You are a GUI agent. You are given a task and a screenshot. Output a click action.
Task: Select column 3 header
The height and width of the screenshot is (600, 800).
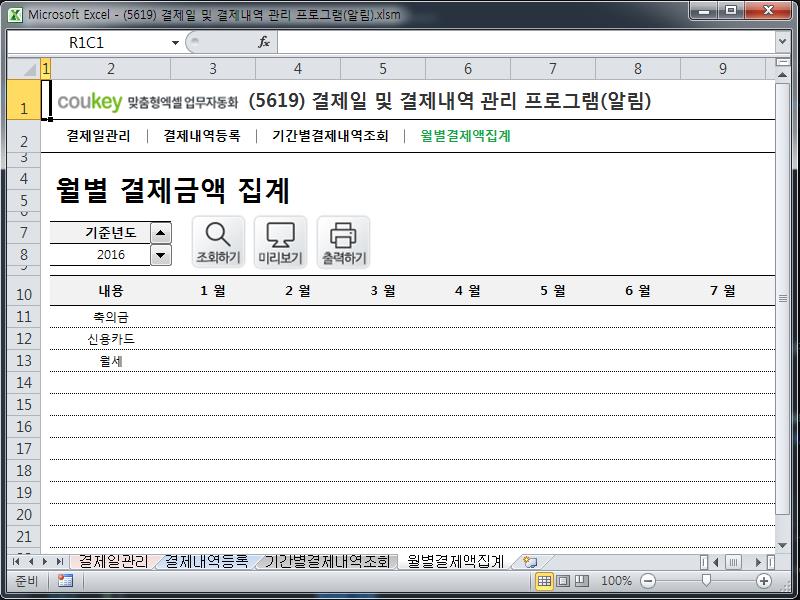pos(213,68)
